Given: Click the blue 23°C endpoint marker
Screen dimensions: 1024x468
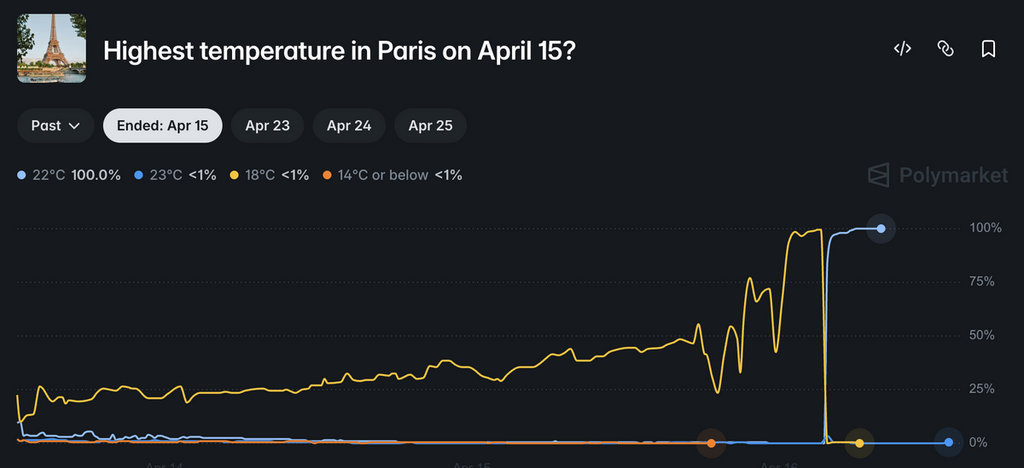Looking at the screenshot, I should click(948, 442).
